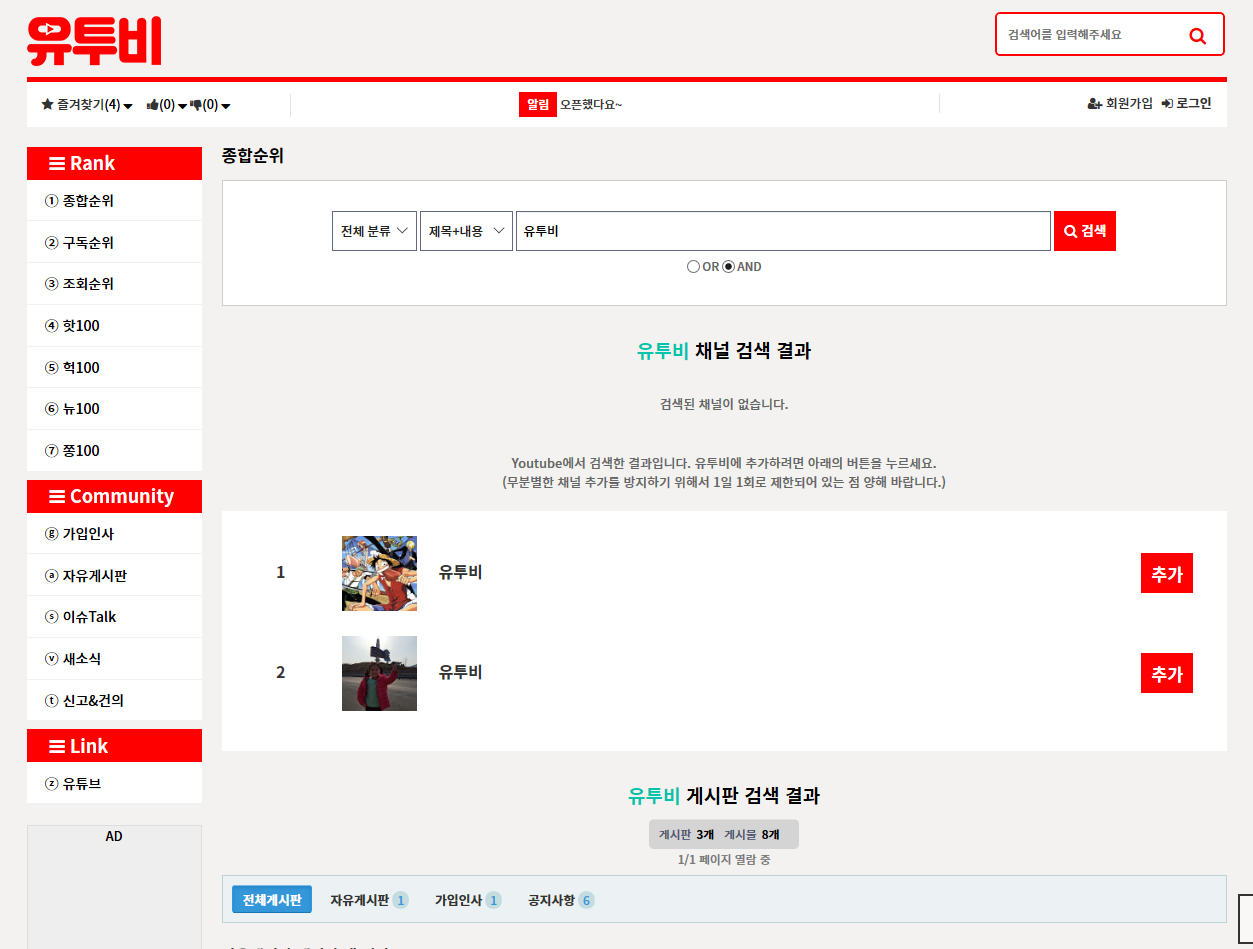Click the first result's 유투비 channel name
Screen dimensions: 1253x949
coord(460,572)
